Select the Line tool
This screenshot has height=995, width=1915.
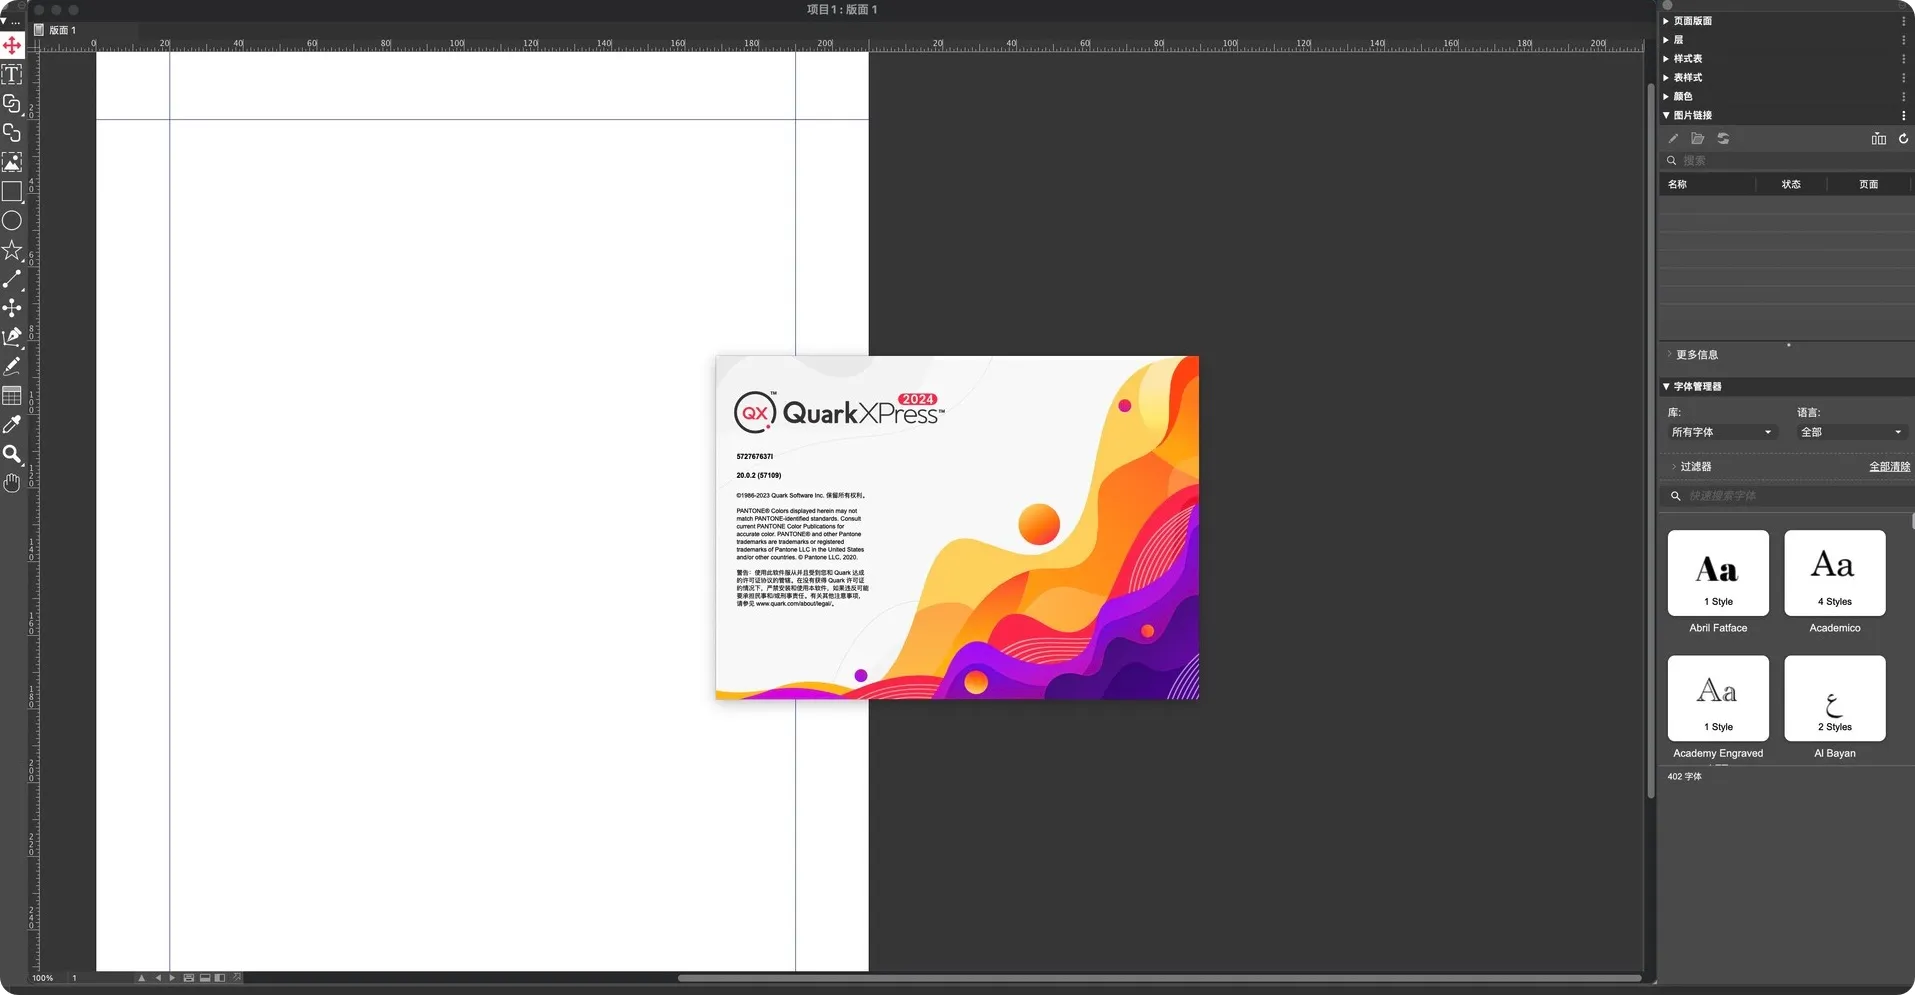(12, 279)
